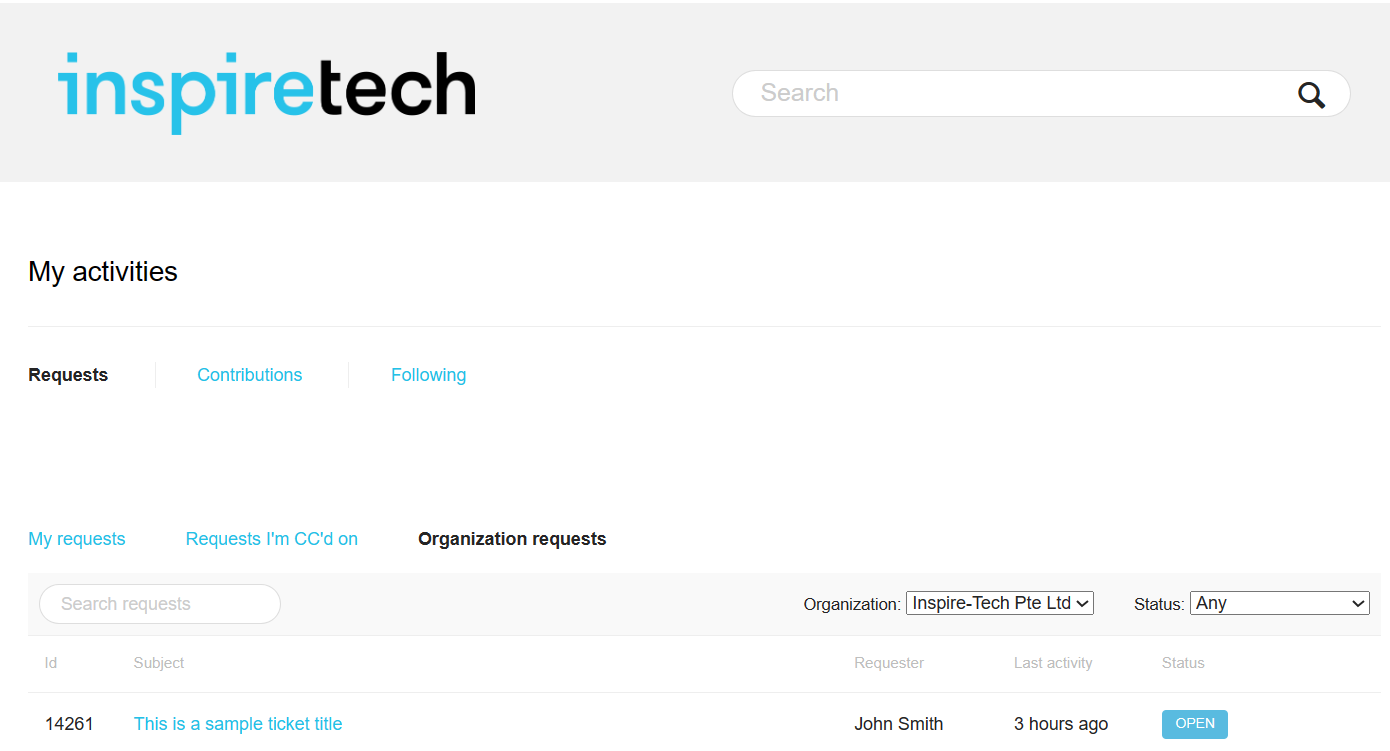Click the Subject column header

click(159, 663)
